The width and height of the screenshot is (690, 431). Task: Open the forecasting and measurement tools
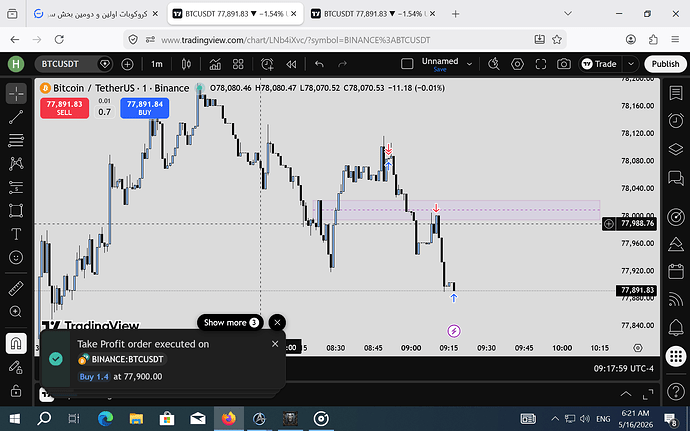pyautogui.click(x=16, y=187)
